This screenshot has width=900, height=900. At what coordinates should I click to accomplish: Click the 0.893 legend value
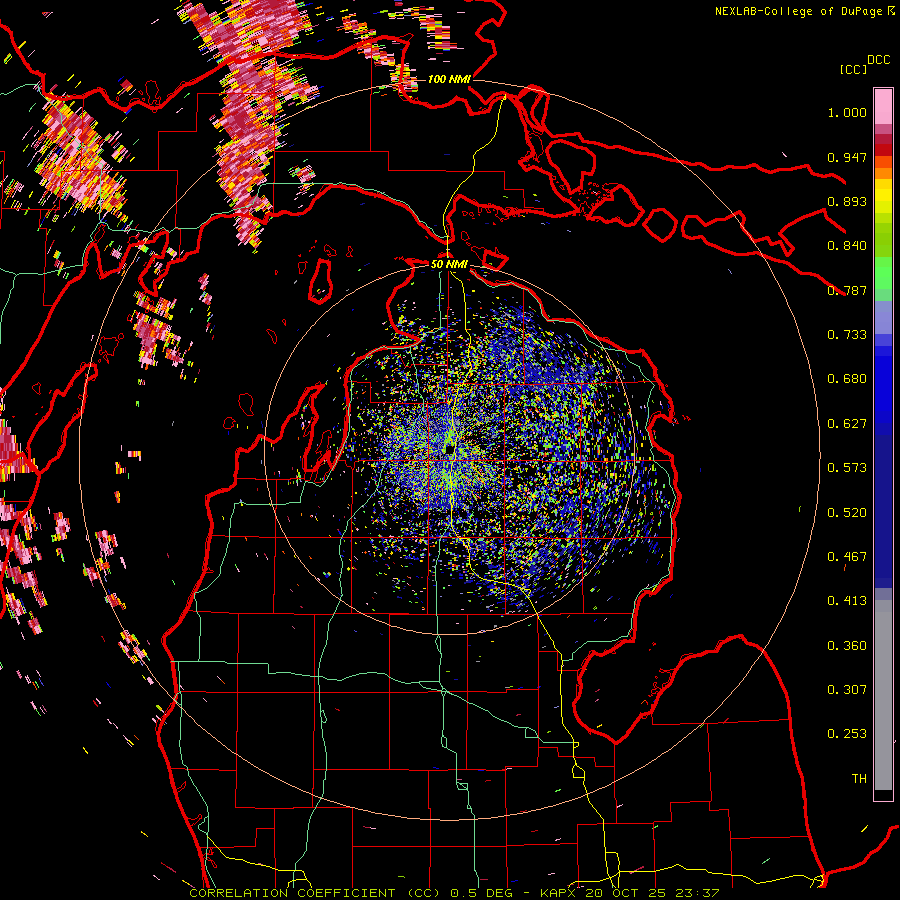[847, 201]
